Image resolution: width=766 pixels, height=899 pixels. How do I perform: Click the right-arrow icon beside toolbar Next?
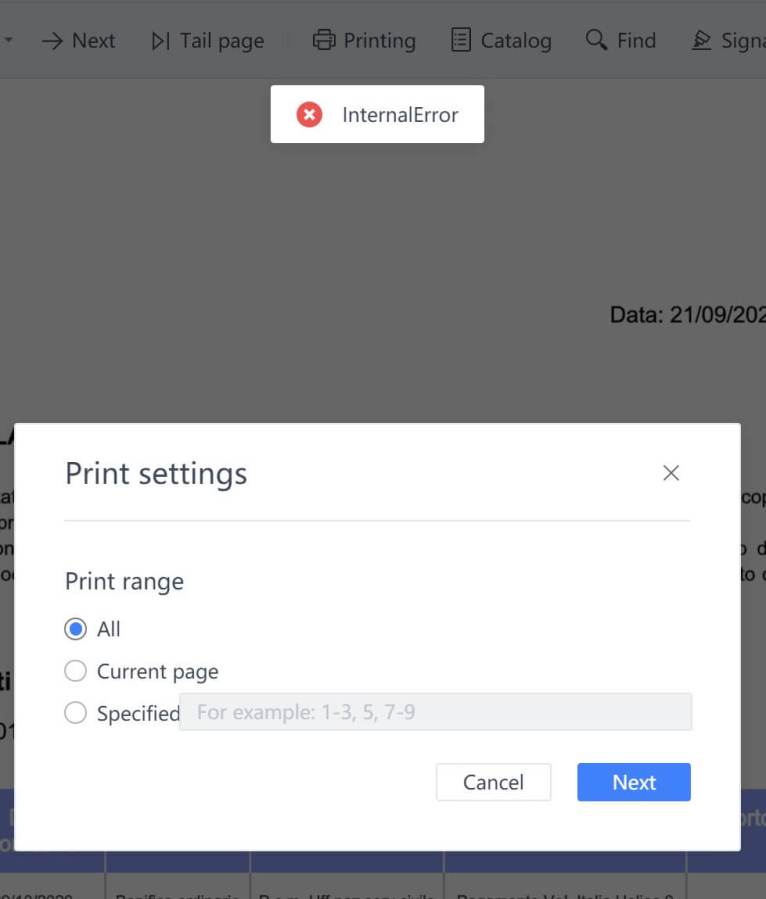pyautogui.click(x=52, y=41)
